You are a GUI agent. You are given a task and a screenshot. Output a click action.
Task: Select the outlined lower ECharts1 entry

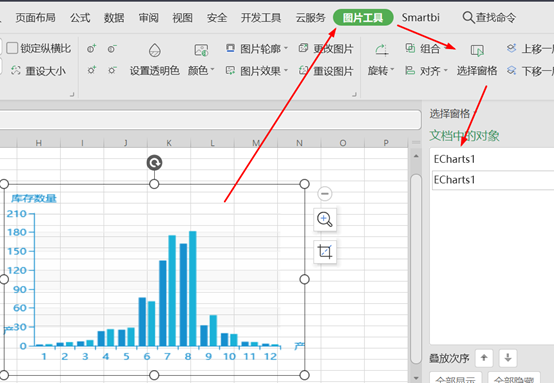coord(493,180)
